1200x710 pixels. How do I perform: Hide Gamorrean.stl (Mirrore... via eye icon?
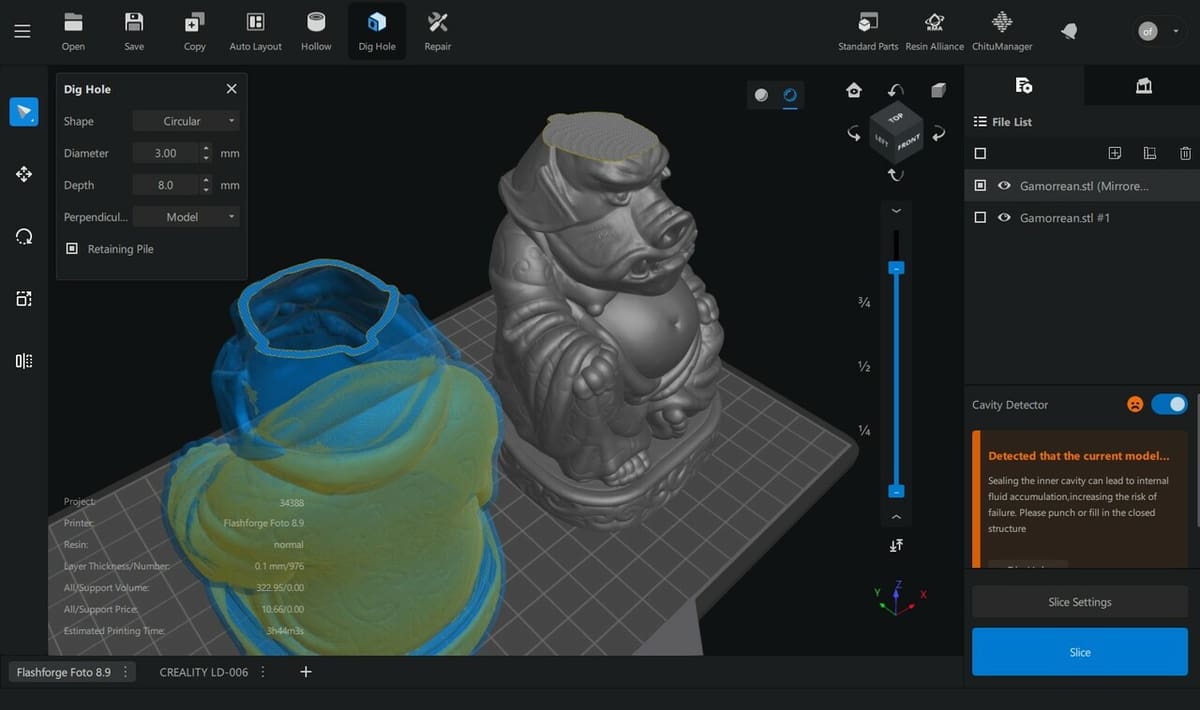1003,186
